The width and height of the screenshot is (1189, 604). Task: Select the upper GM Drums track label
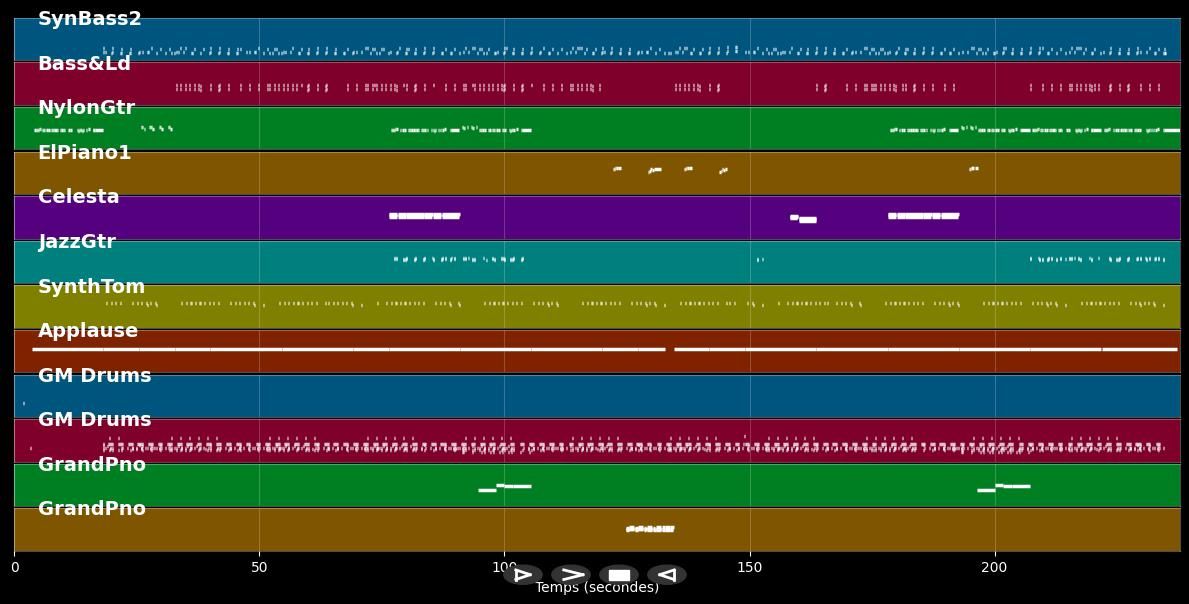[94, 376]
